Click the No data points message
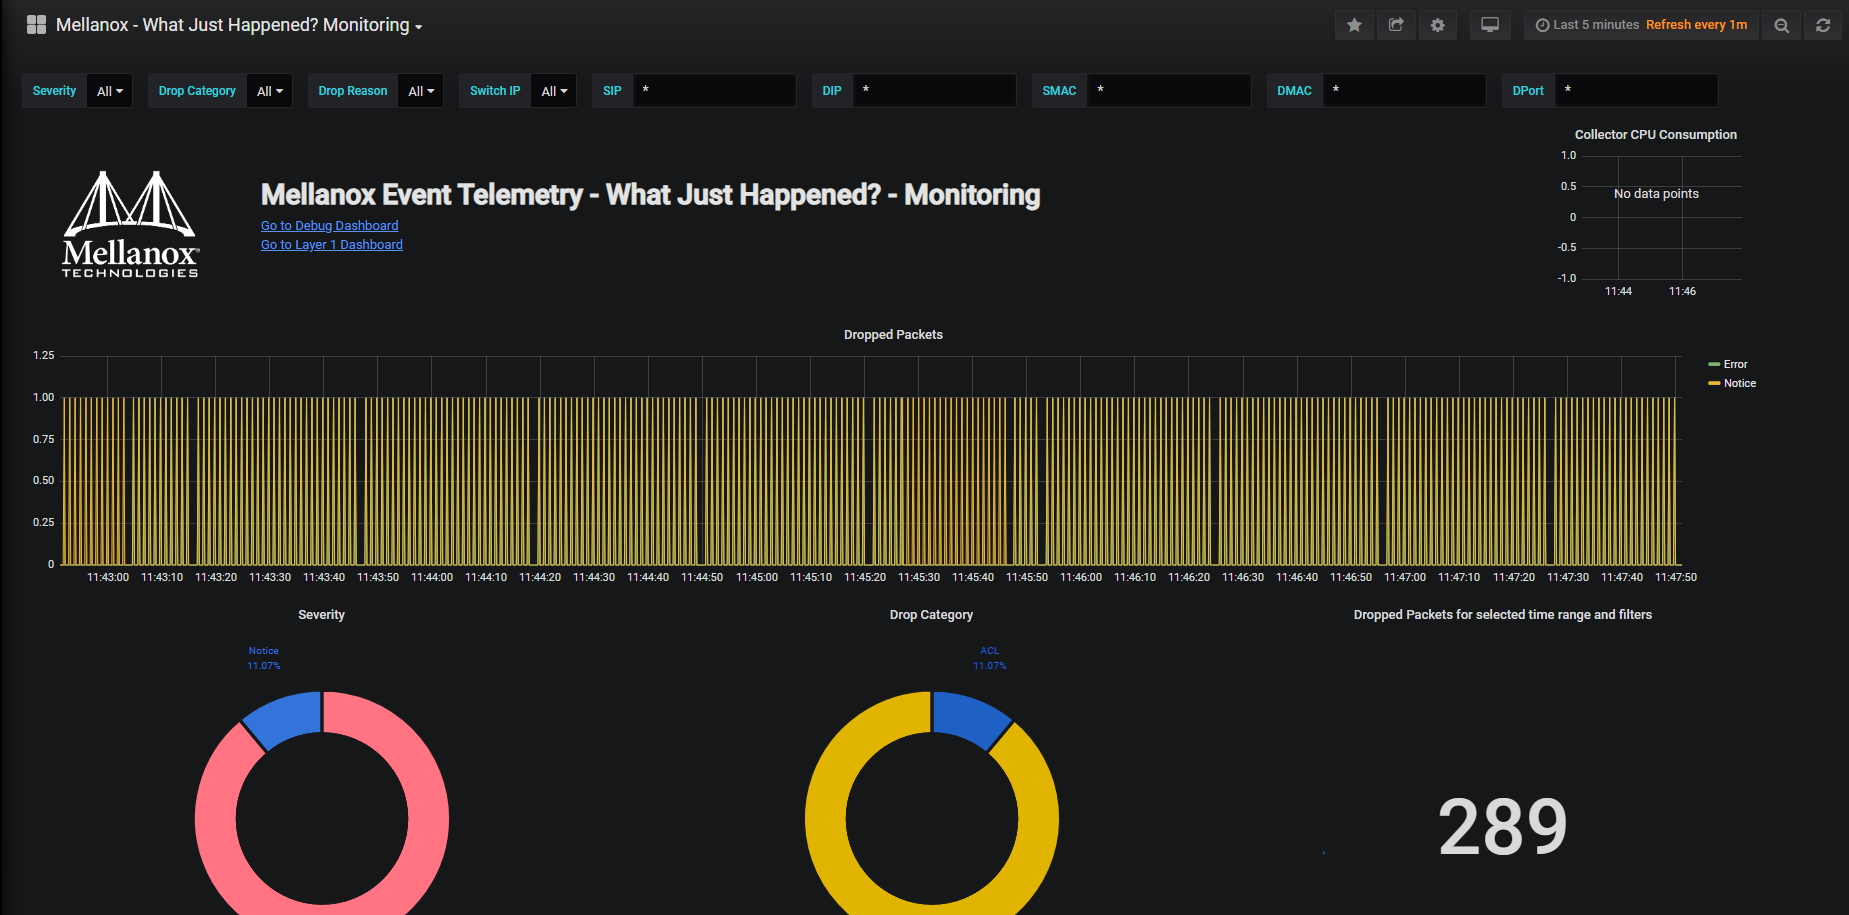Image resolution: width=1849 pixels, height=915 pixels. click(1656, 194)
